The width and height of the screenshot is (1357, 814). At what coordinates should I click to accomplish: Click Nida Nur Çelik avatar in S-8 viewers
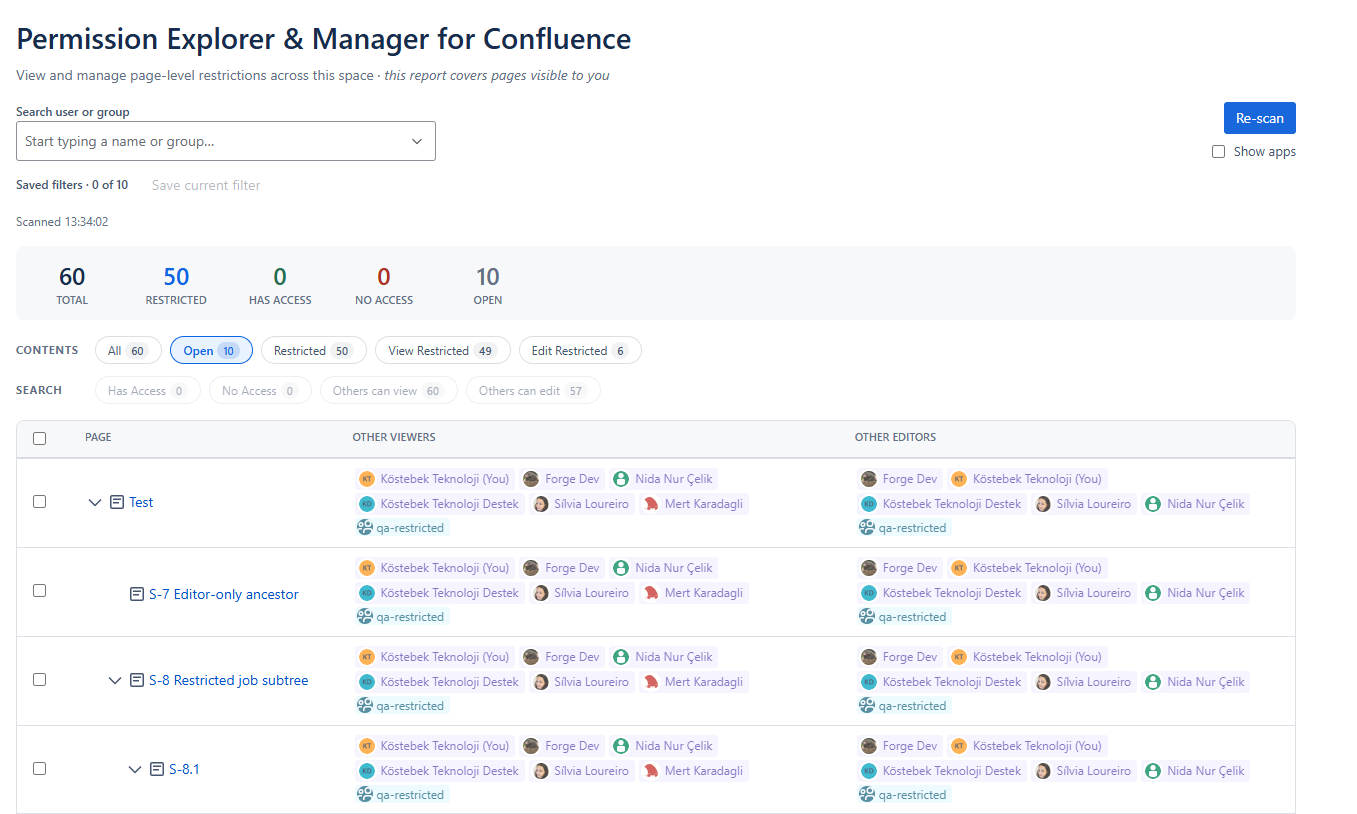[x=621, y=657]
